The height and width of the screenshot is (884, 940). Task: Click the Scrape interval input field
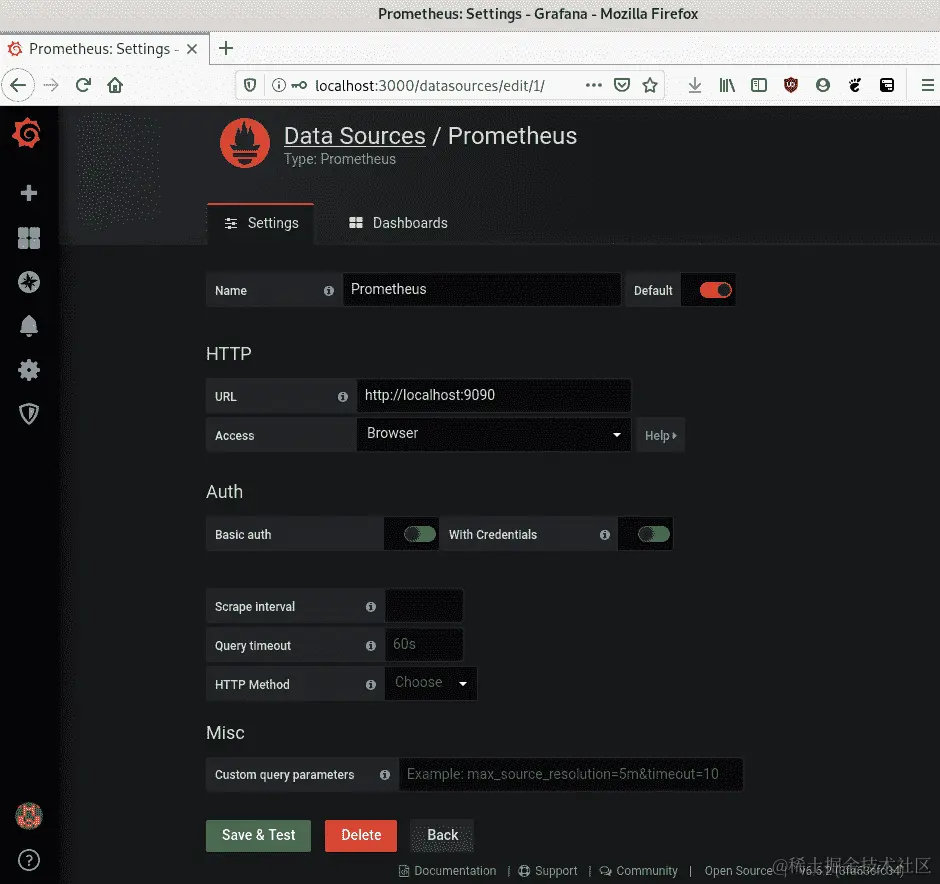[424, 605]
